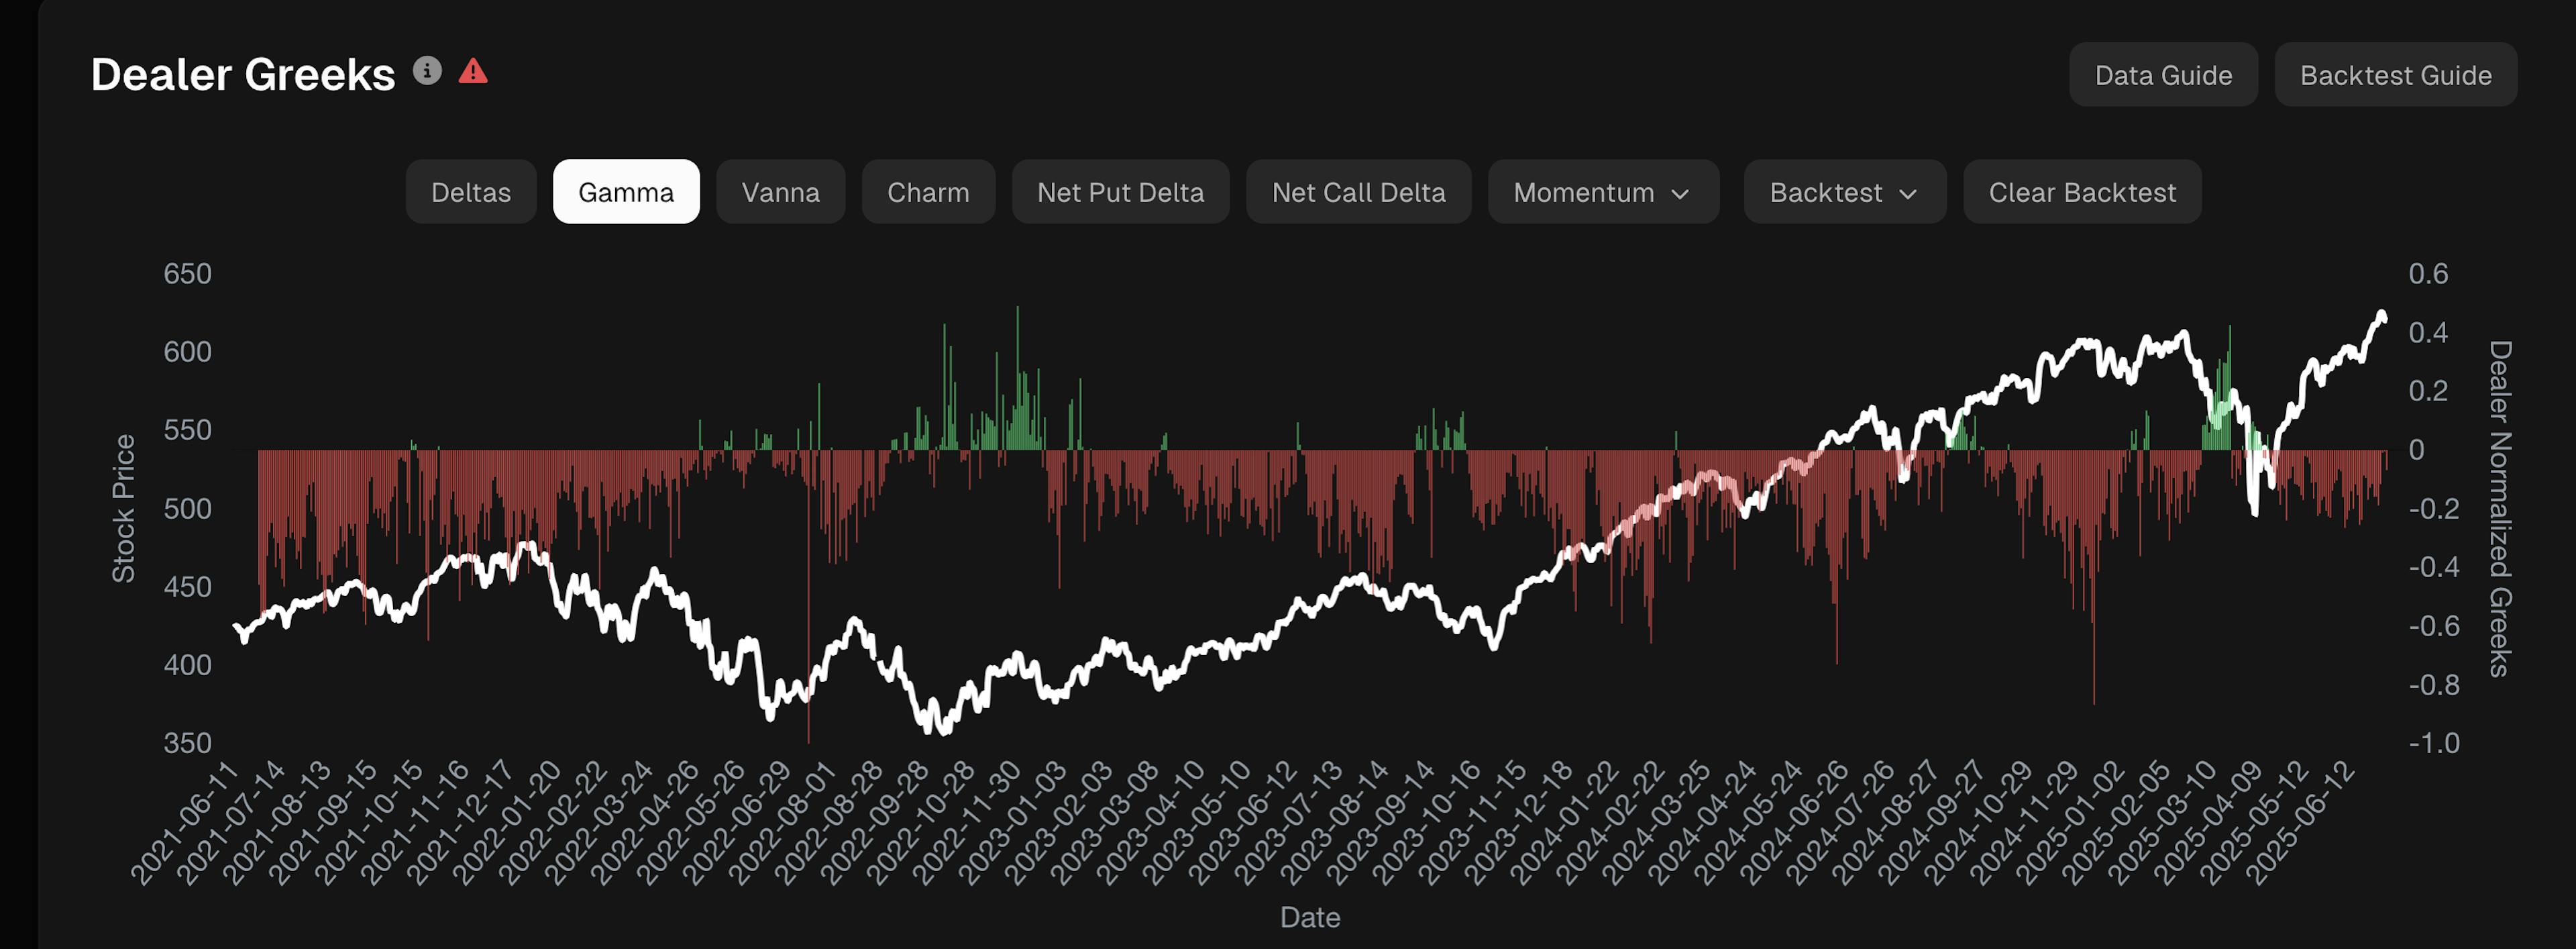The width and height of the screenshot is (2576, 949).
Task: Click the Backtest dropdown chevron arrow
Action: 1908,193
